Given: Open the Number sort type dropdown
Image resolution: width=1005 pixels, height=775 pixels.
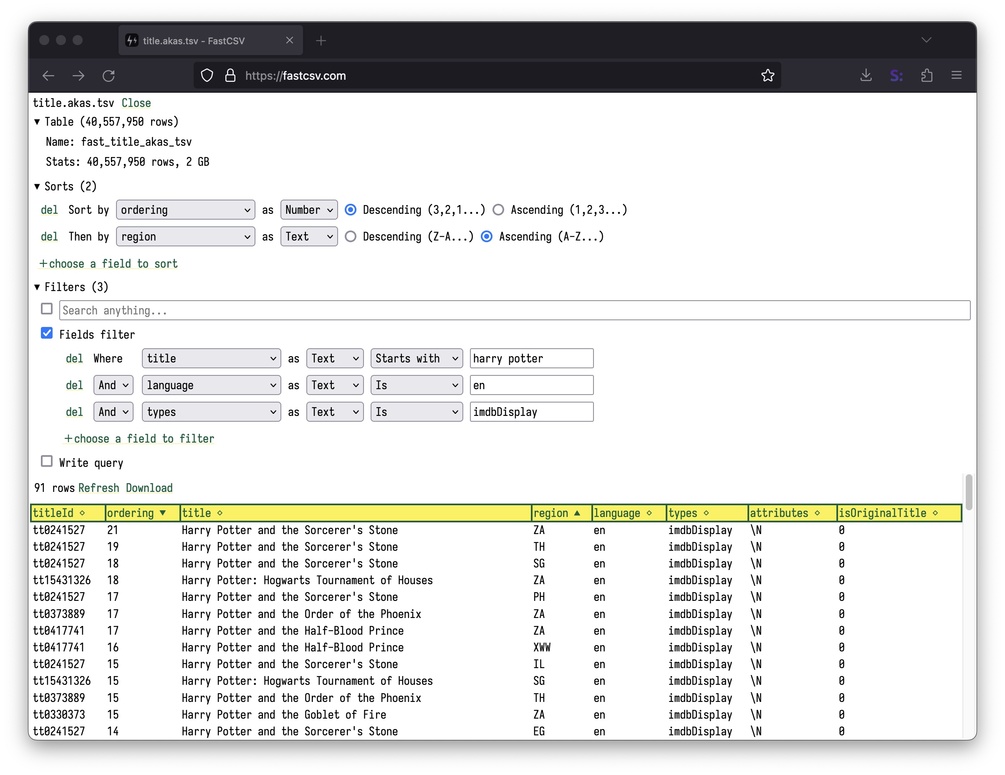Looking at the screenshot, I should pyautogui.click(x=309, y=210).
